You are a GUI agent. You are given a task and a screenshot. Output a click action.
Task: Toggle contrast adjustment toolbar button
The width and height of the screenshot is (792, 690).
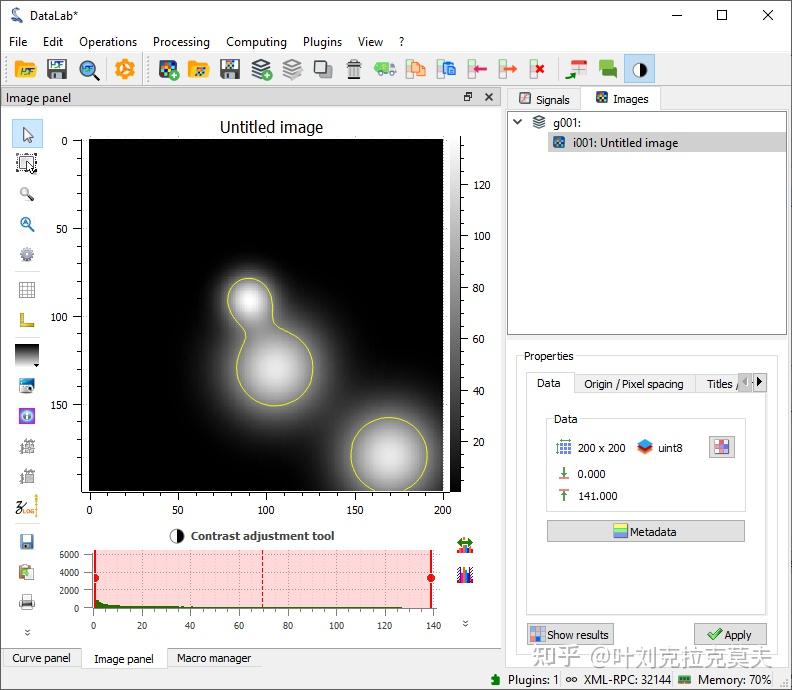pyautogui.click(x=639, y=69)
